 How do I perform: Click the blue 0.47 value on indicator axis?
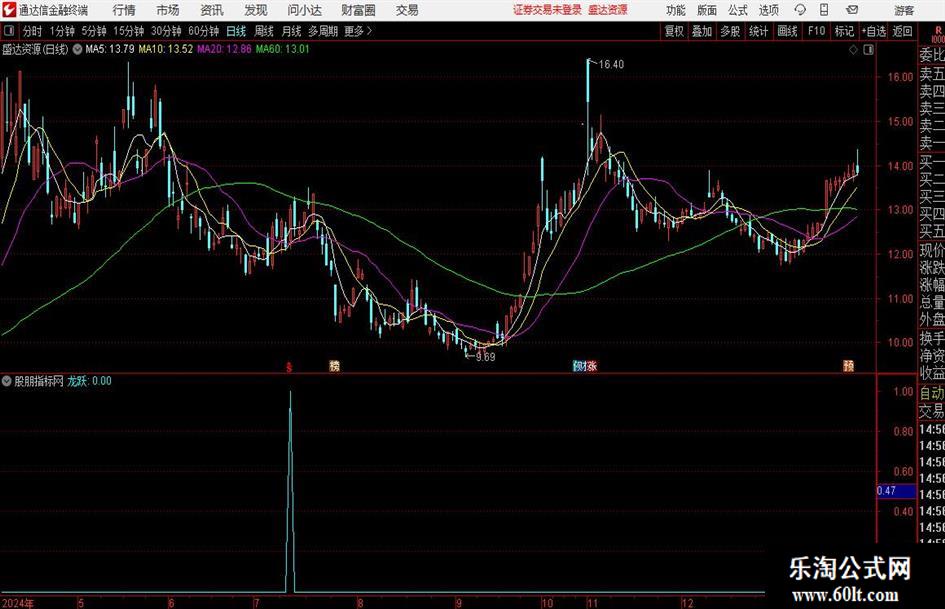pos(896,491)
